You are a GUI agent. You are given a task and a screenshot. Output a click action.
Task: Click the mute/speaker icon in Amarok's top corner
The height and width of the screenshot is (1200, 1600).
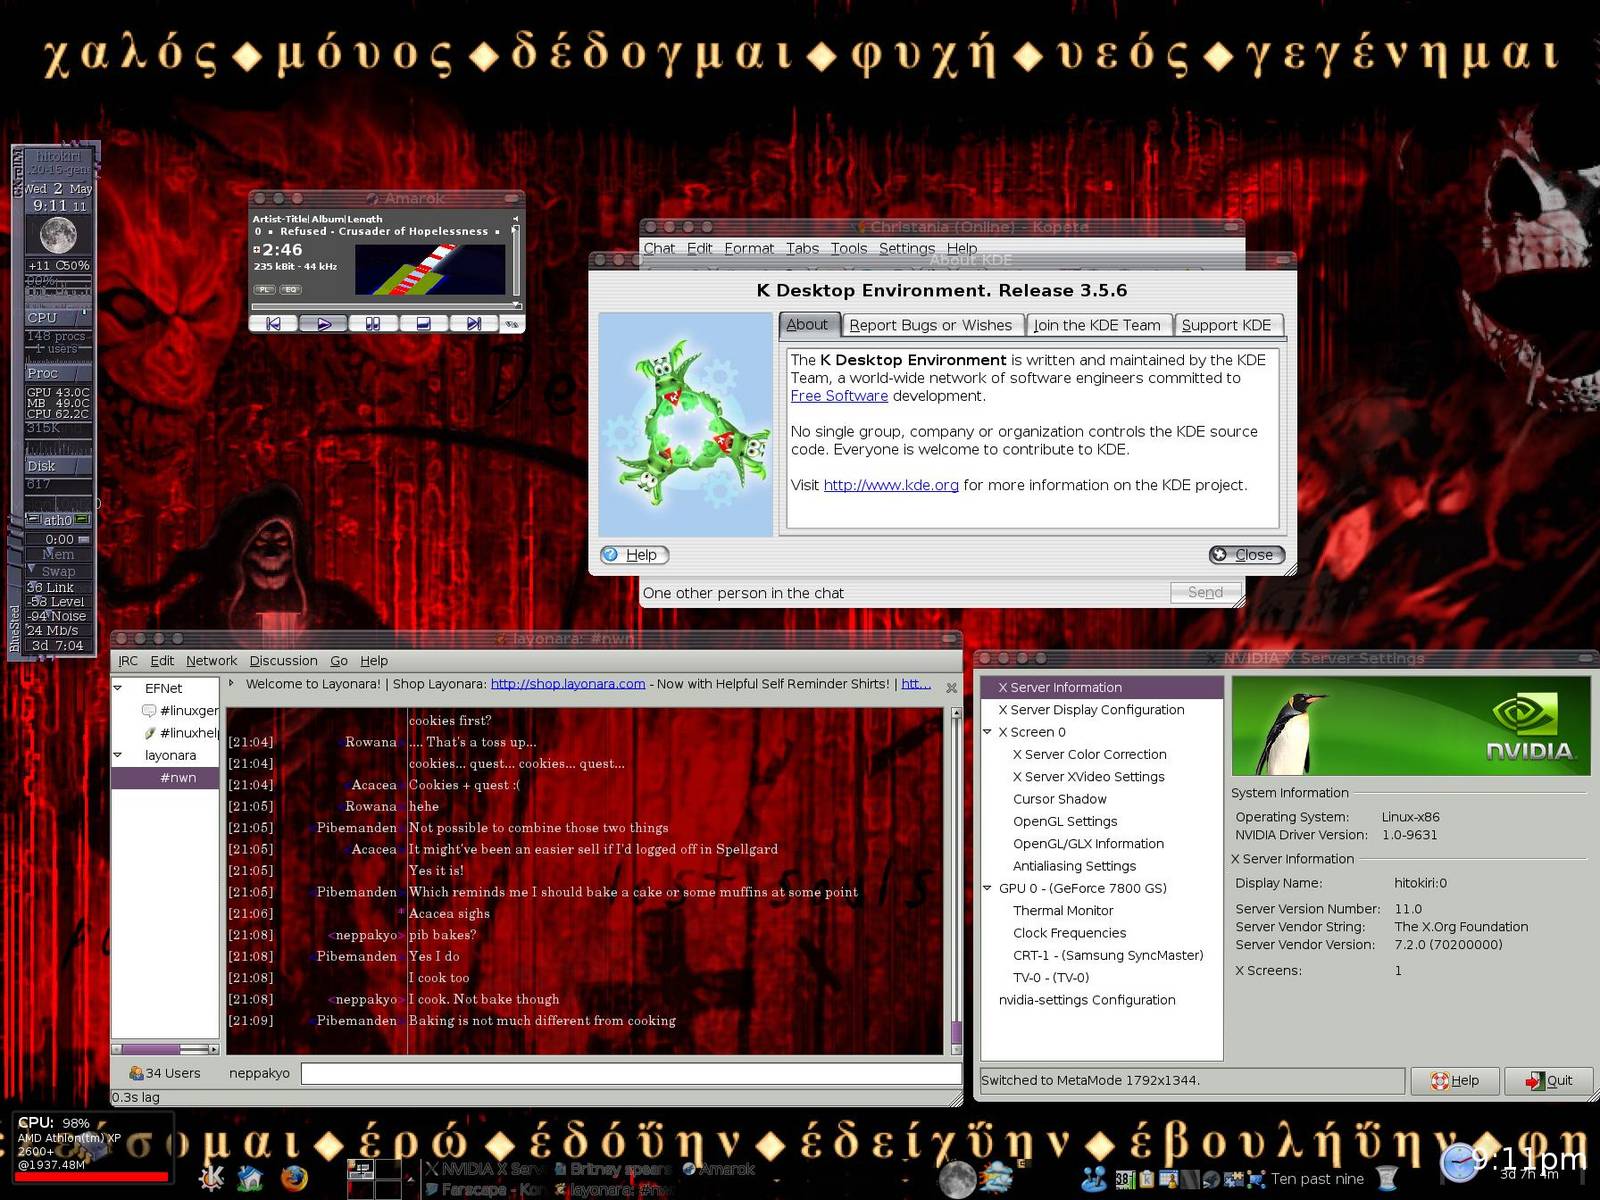click(x=515, y=219)
